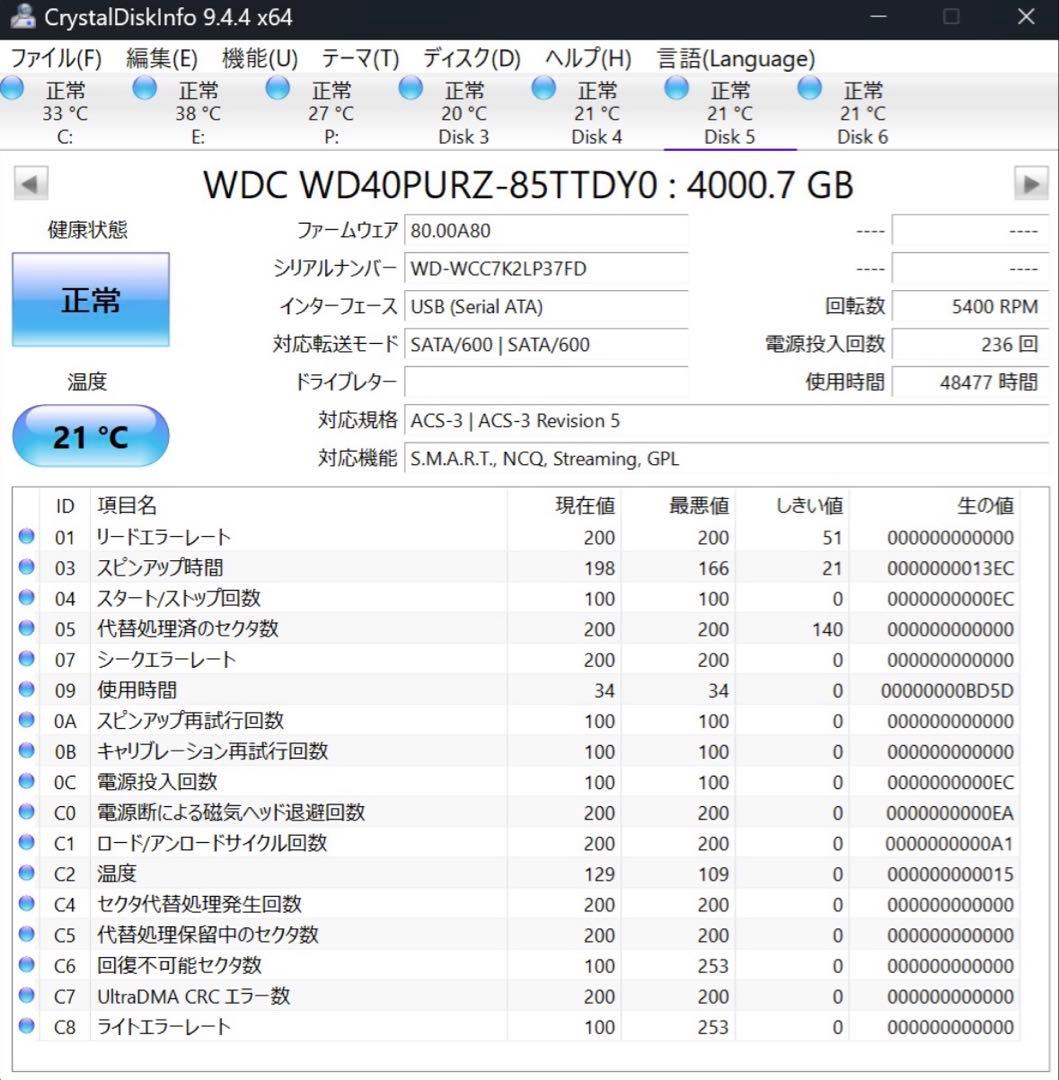The height and width of the screenshot is (1080, 1059).
Task: Click status icon of 09 使用時間 row
Action: click(x=26, y=689)
